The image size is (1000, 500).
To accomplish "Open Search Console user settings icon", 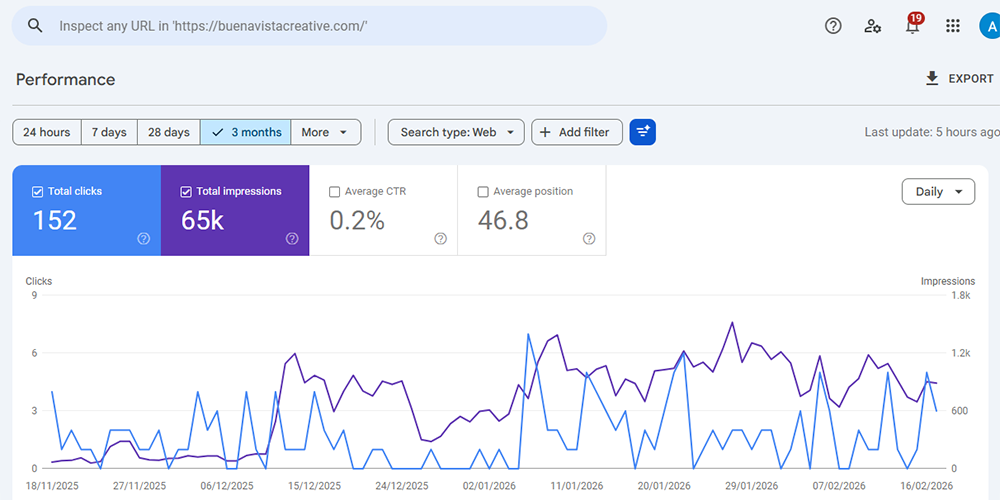I will (873, 26).
